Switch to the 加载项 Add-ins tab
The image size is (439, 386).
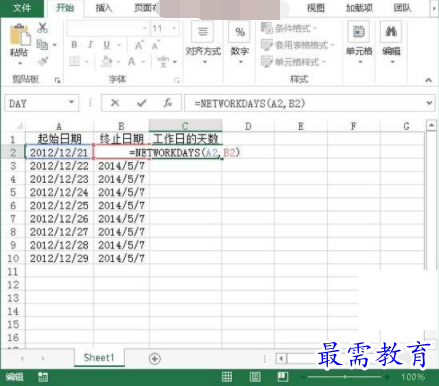point(359,8)
